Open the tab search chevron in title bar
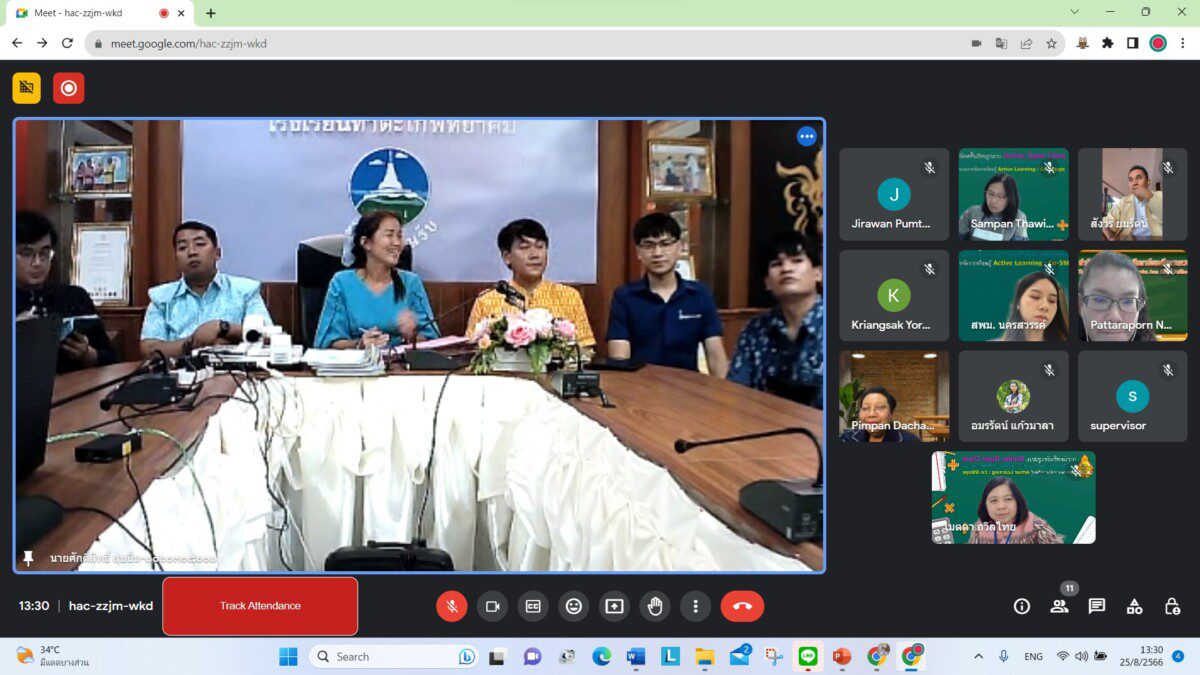Image resolution: width=1200 pixels, height=675 pixels. [1074, 12]
